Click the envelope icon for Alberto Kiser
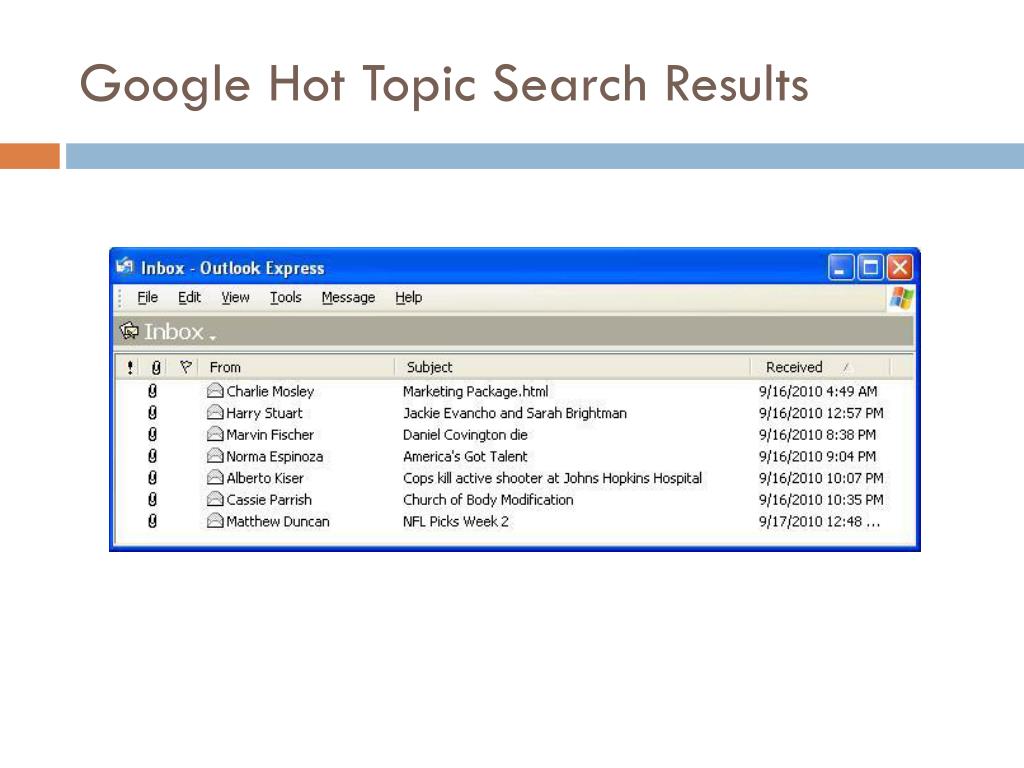1024x768 pixels. [x=215, y=477]
